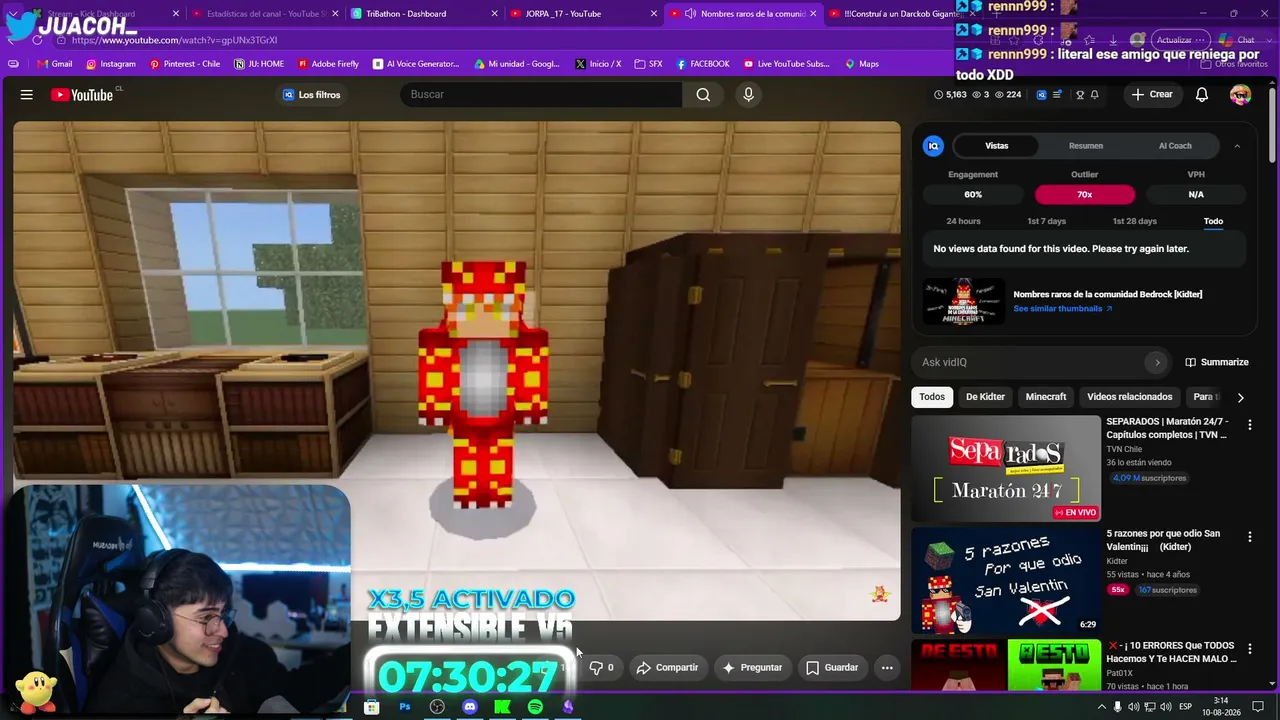Click the vidIQ trophy icon in the top bar
Viewport: 1280px width, 720px height.
(1080, 95)
